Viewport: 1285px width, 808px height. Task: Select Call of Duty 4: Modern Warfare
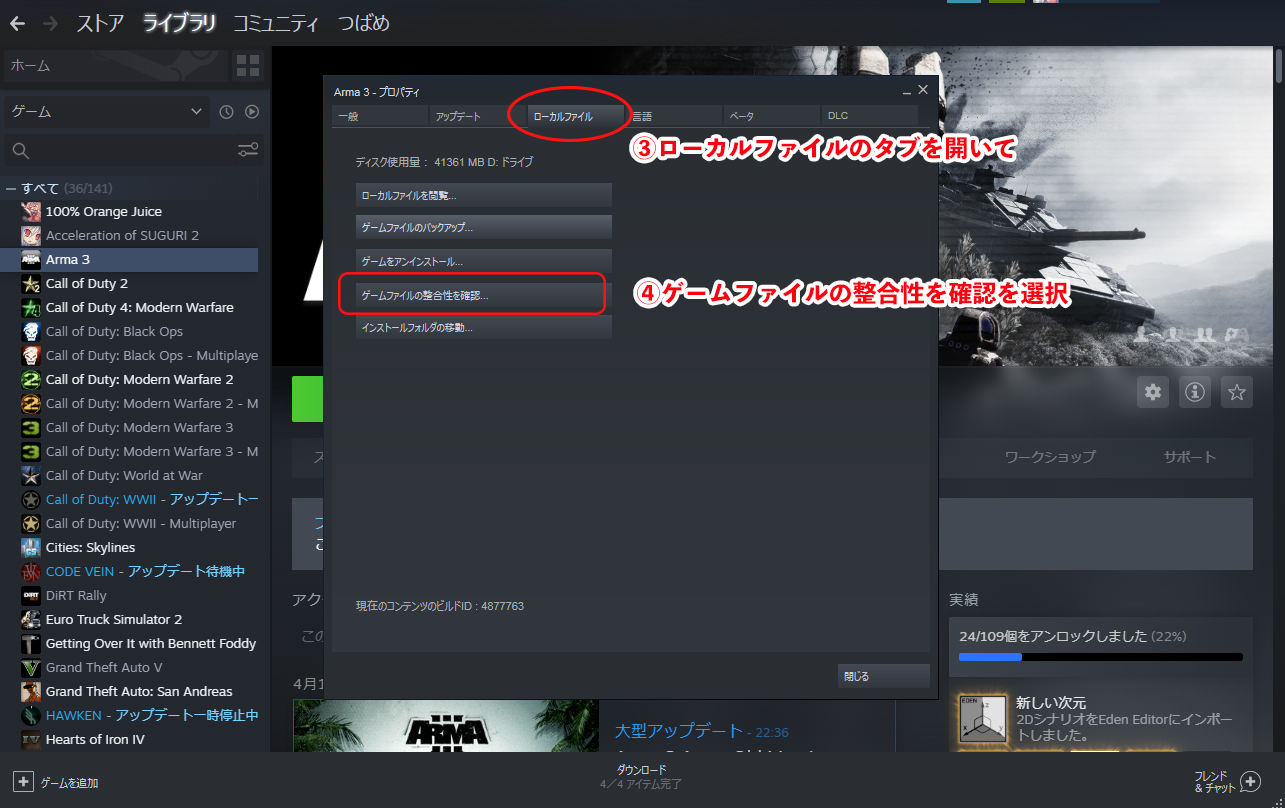coord(130,307)
